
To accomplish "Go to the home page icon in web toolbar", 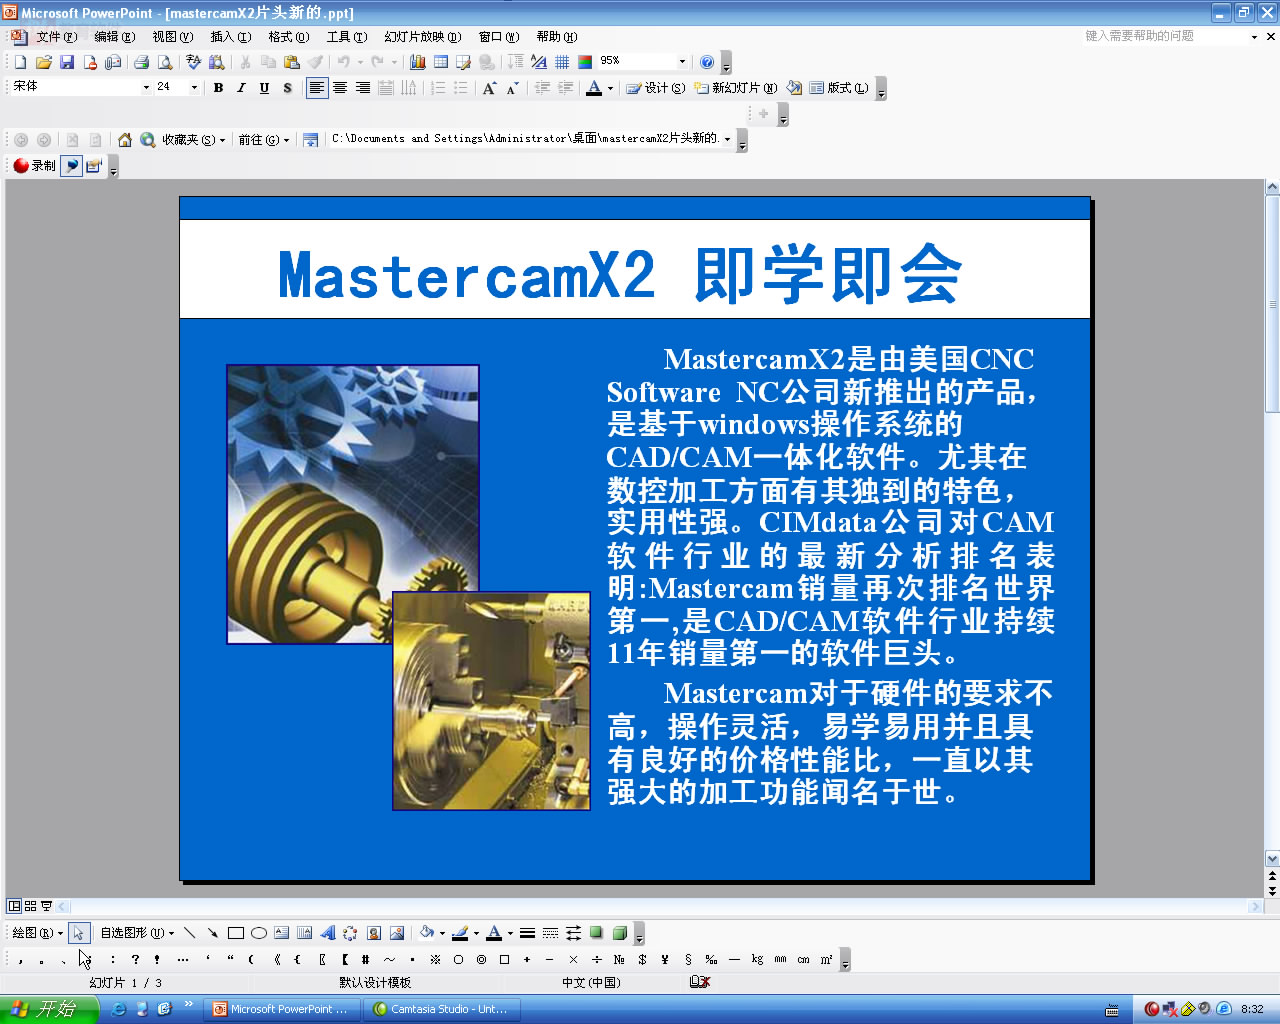I will coord(125,140).
